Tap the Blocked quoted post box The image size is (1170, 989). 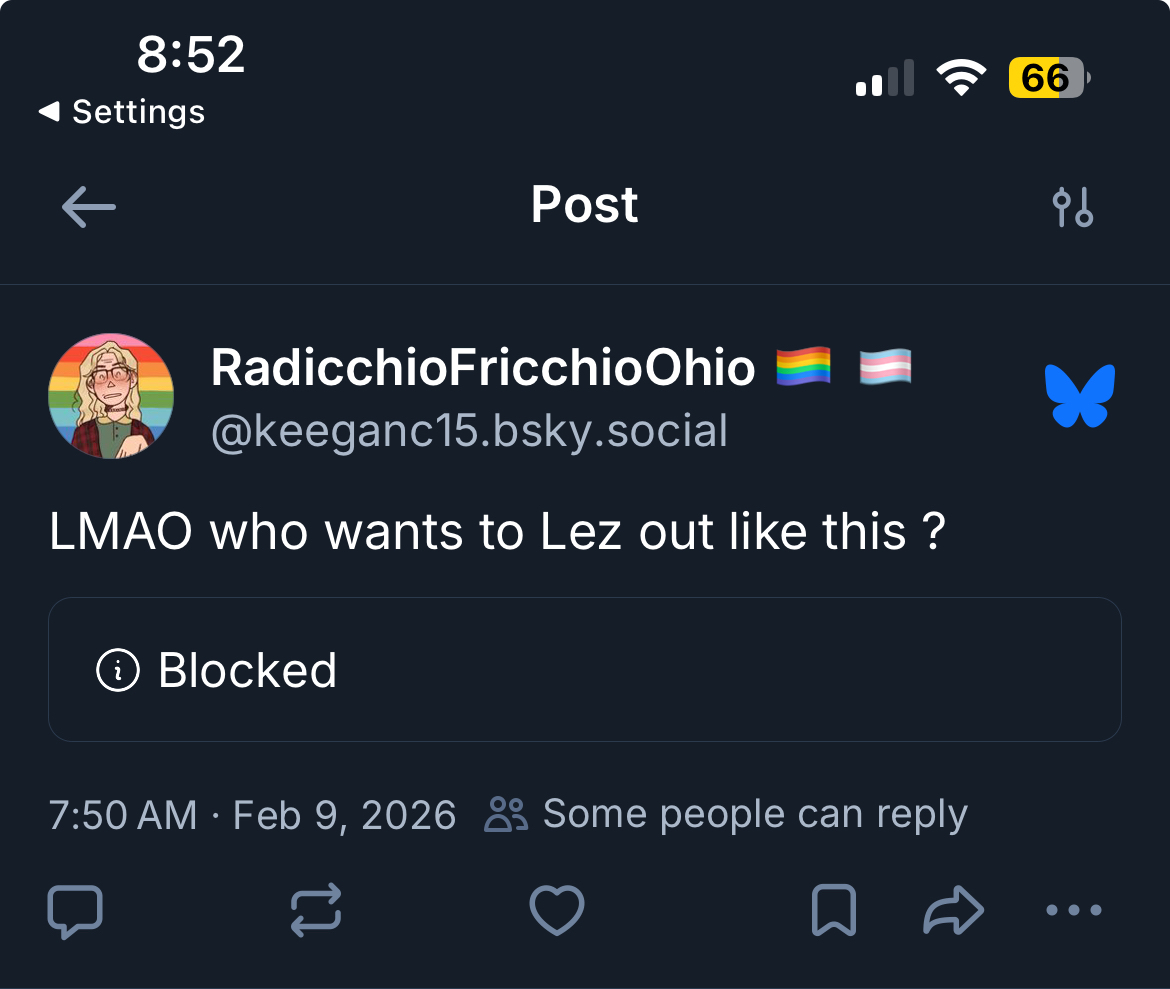pyautogui.click(x=585, y=669)
